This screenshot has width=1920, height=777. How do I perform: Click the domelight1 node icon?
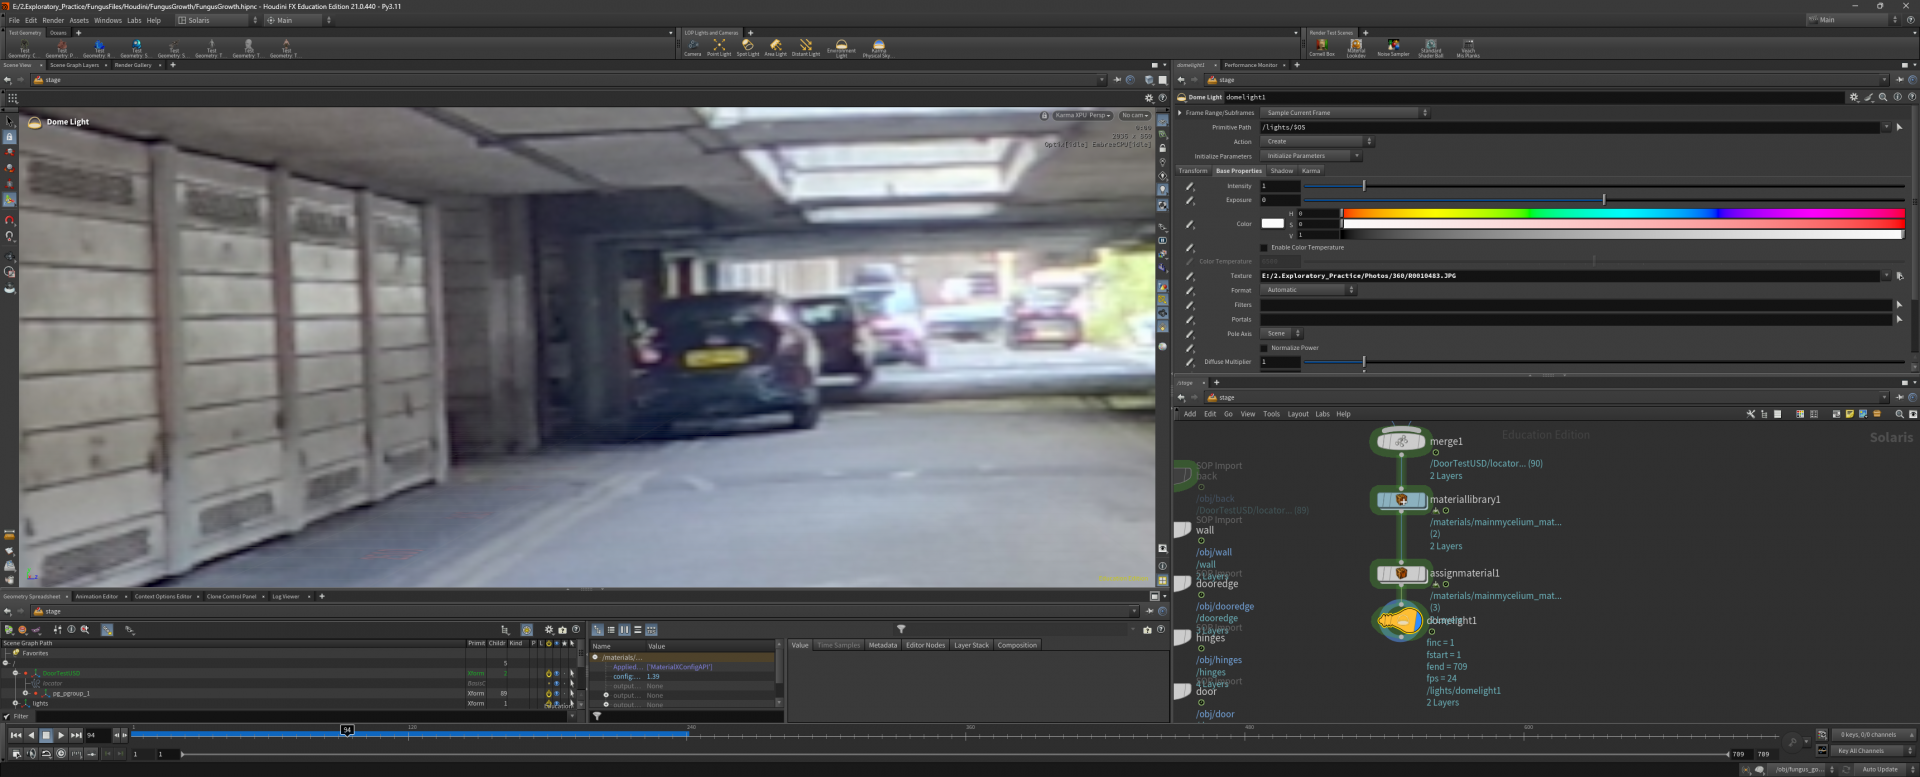pyautogui.click(x=1400, y=621)
